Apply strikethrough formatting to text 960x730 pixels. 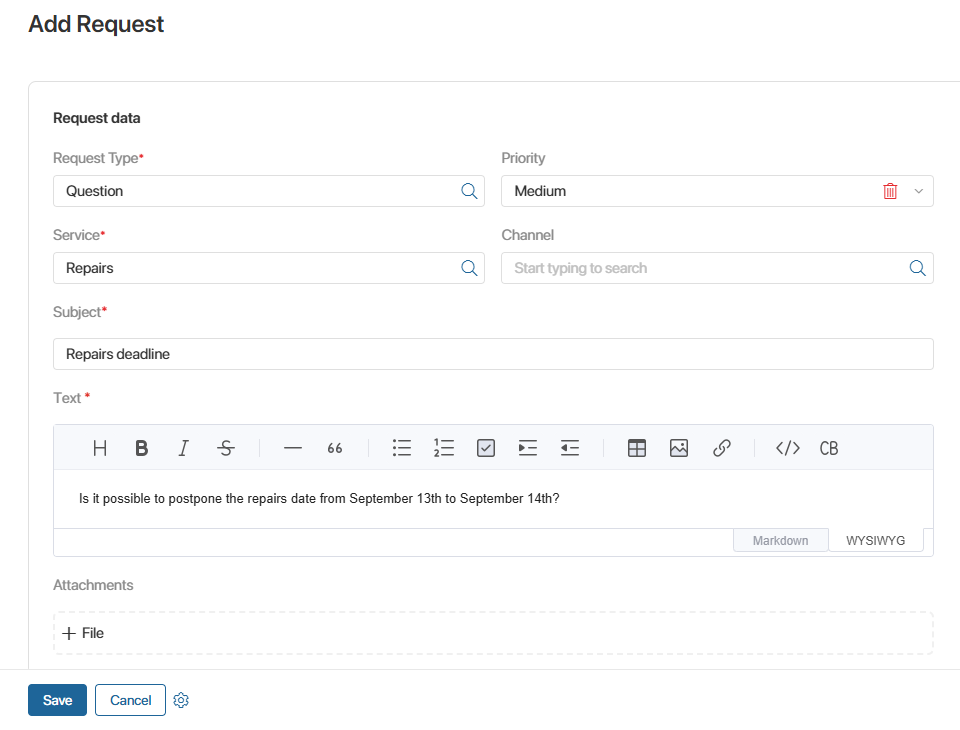pos(226,448)
